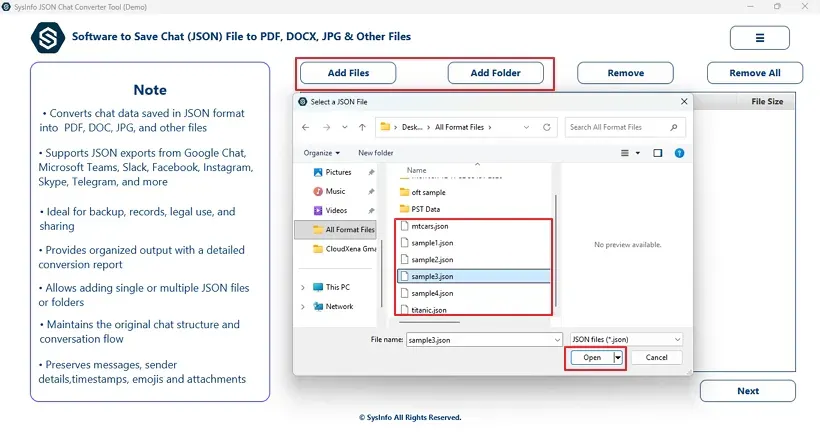The image size is (820, 432).
Task: Click the Desk... breadcrumb segment
Action: point(412,127)
